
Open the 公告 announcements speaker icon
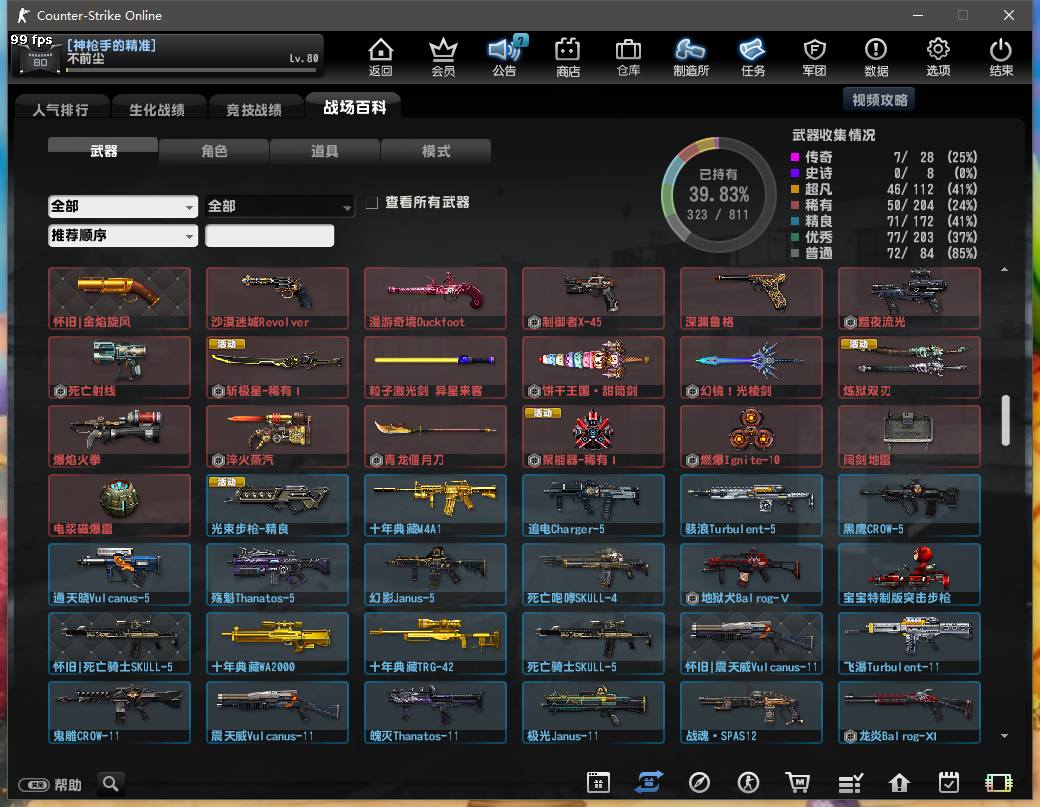505,56
